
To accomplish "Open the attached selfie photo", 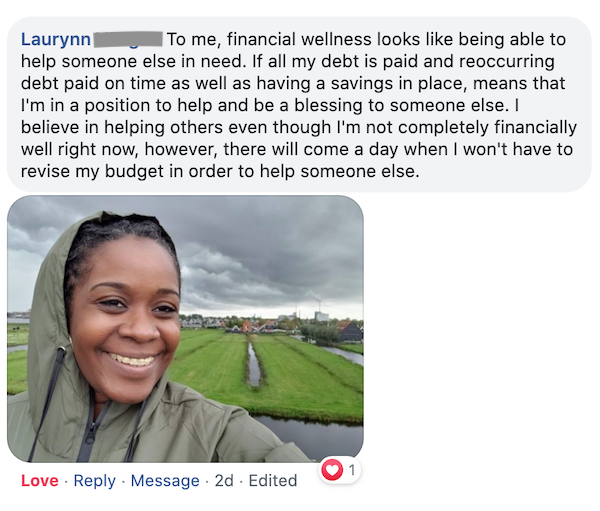I will point(185,329).
